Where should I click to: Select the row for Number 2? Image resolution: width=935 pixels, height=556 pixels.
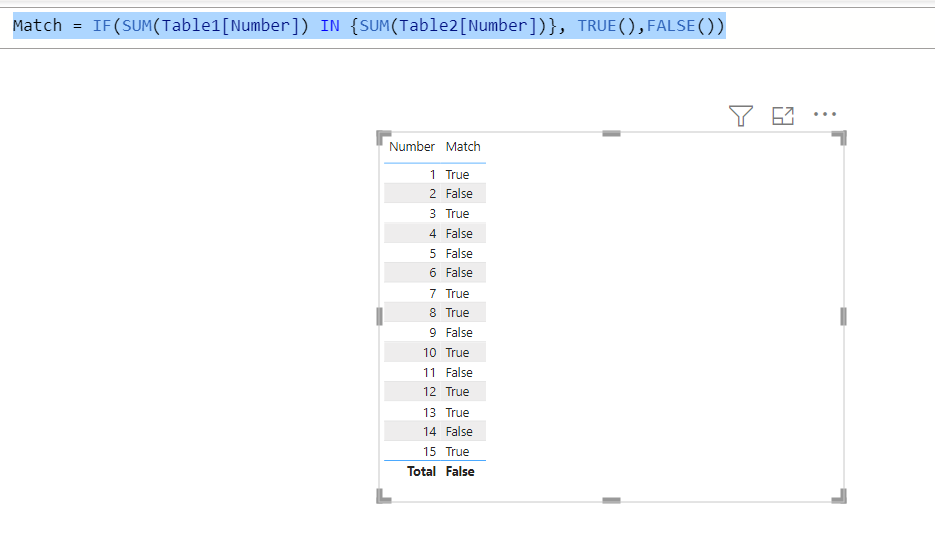pyautogui.click(x=435, y=194)
